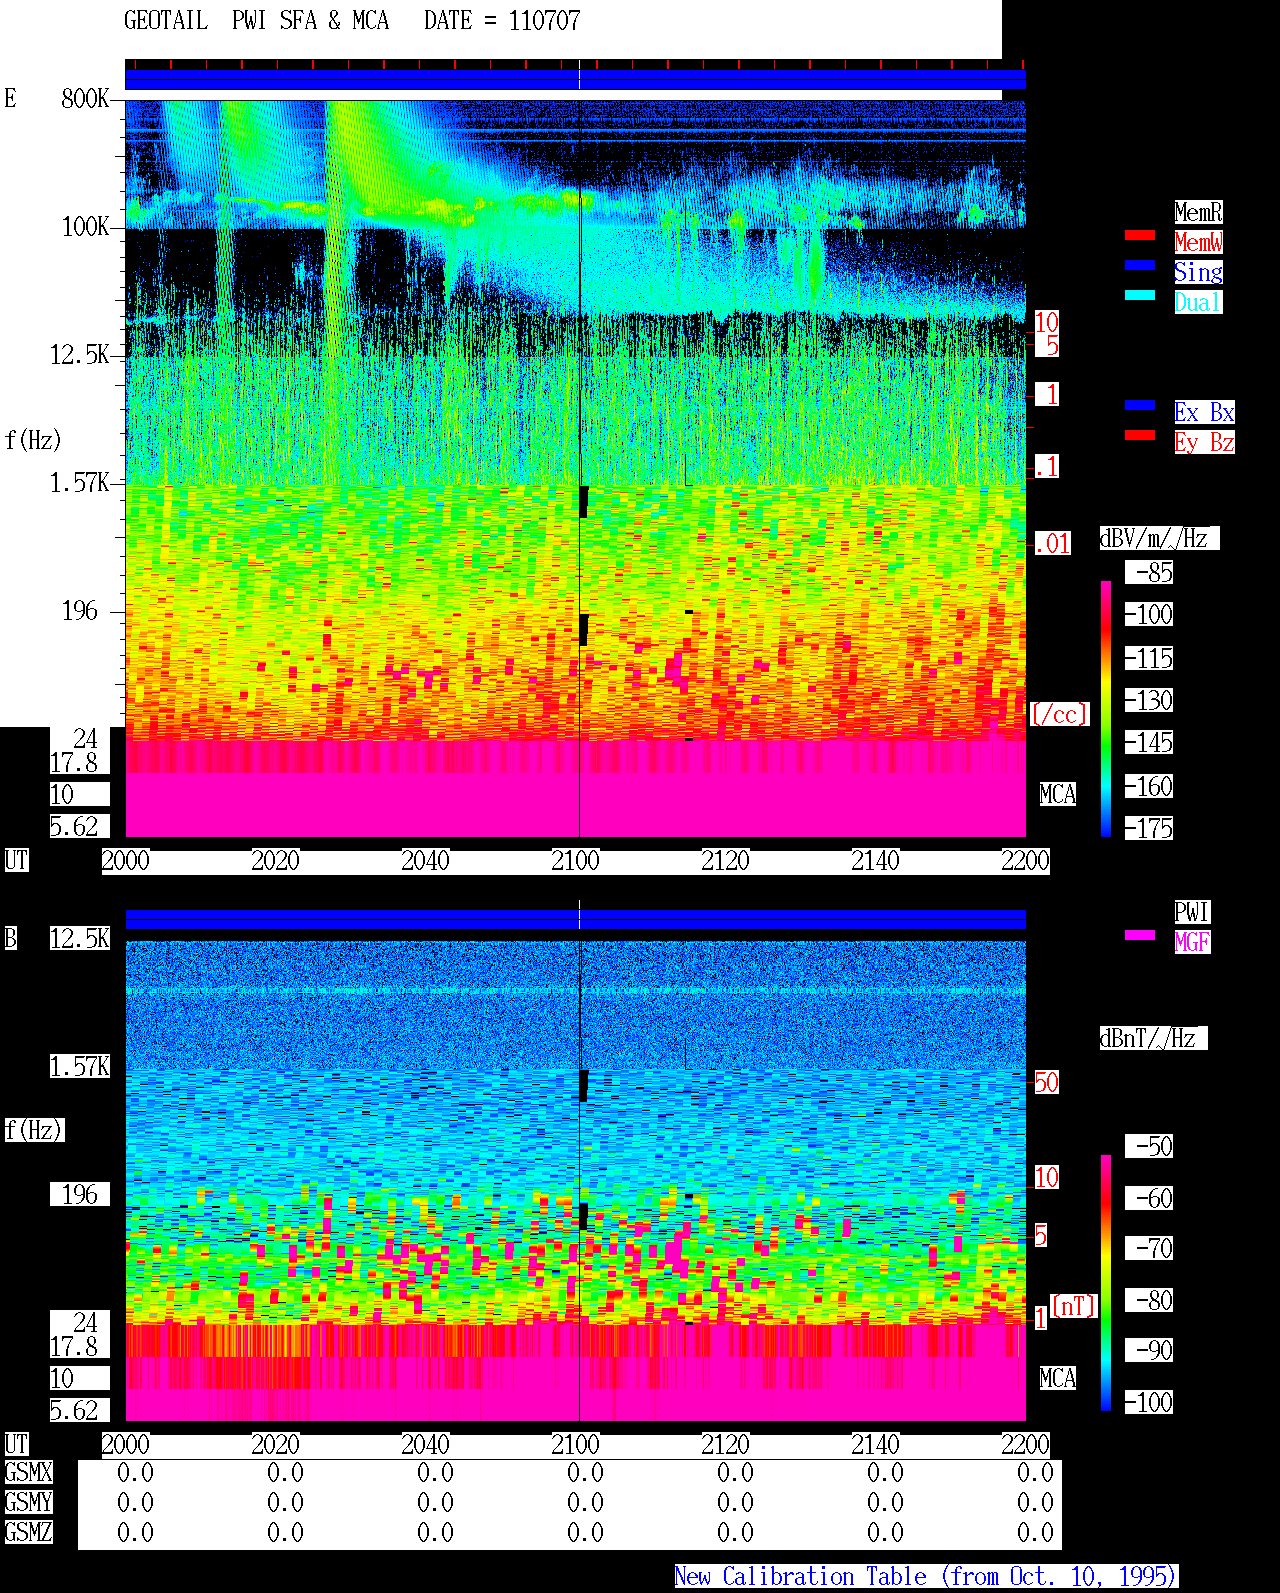Screen dimensions: 1280x1593
Task: Select the MemR legend label
Action: (1198, 212)
